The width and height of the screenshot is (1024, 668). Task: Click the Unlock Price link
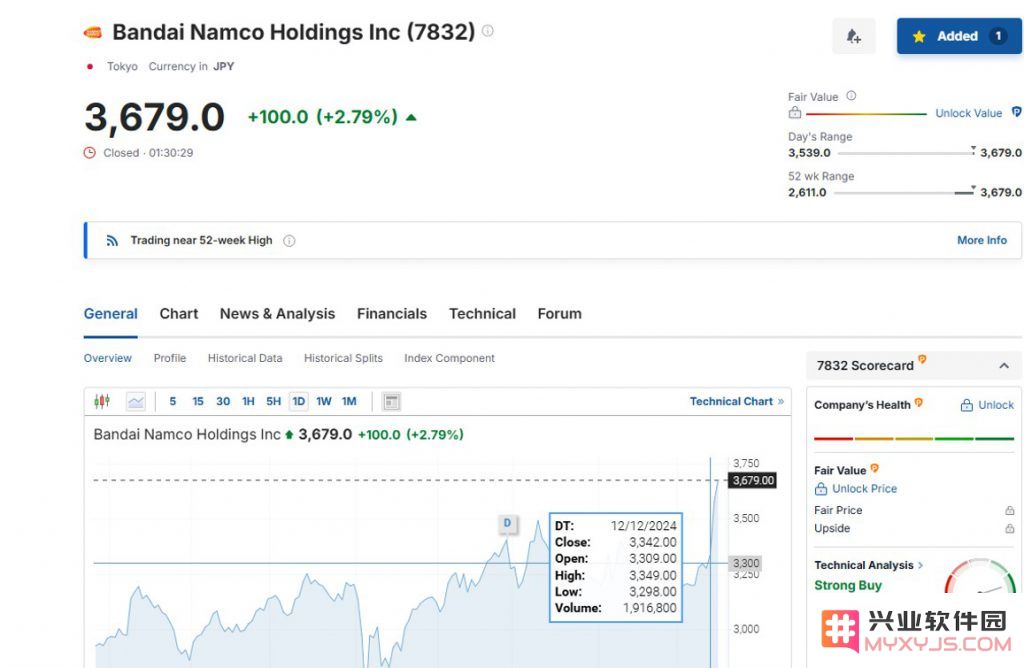[x=865, y=489]
